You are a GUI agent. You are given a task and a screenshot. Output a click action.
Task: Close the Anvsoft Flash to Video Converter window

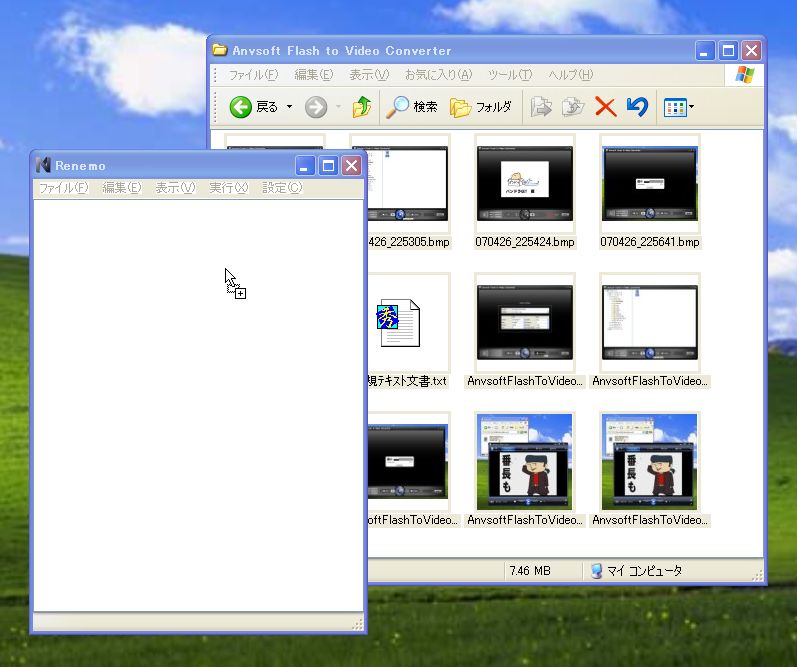[x=752, y=50]
